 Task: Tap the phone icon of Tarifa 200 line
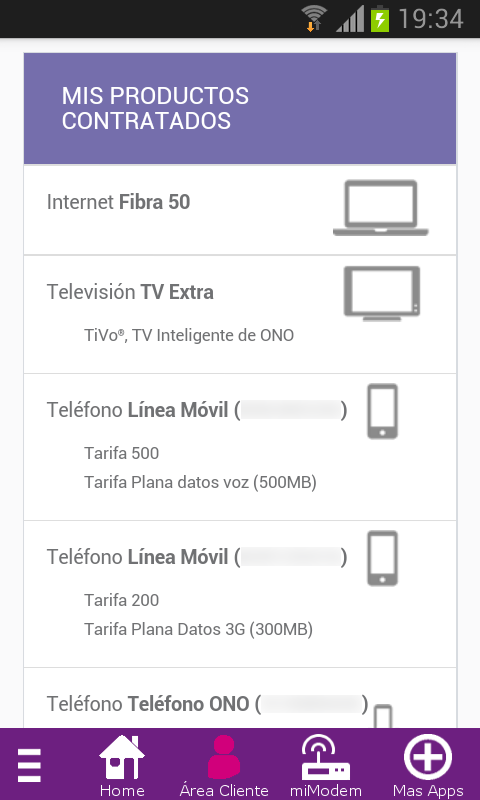(383, 558)
